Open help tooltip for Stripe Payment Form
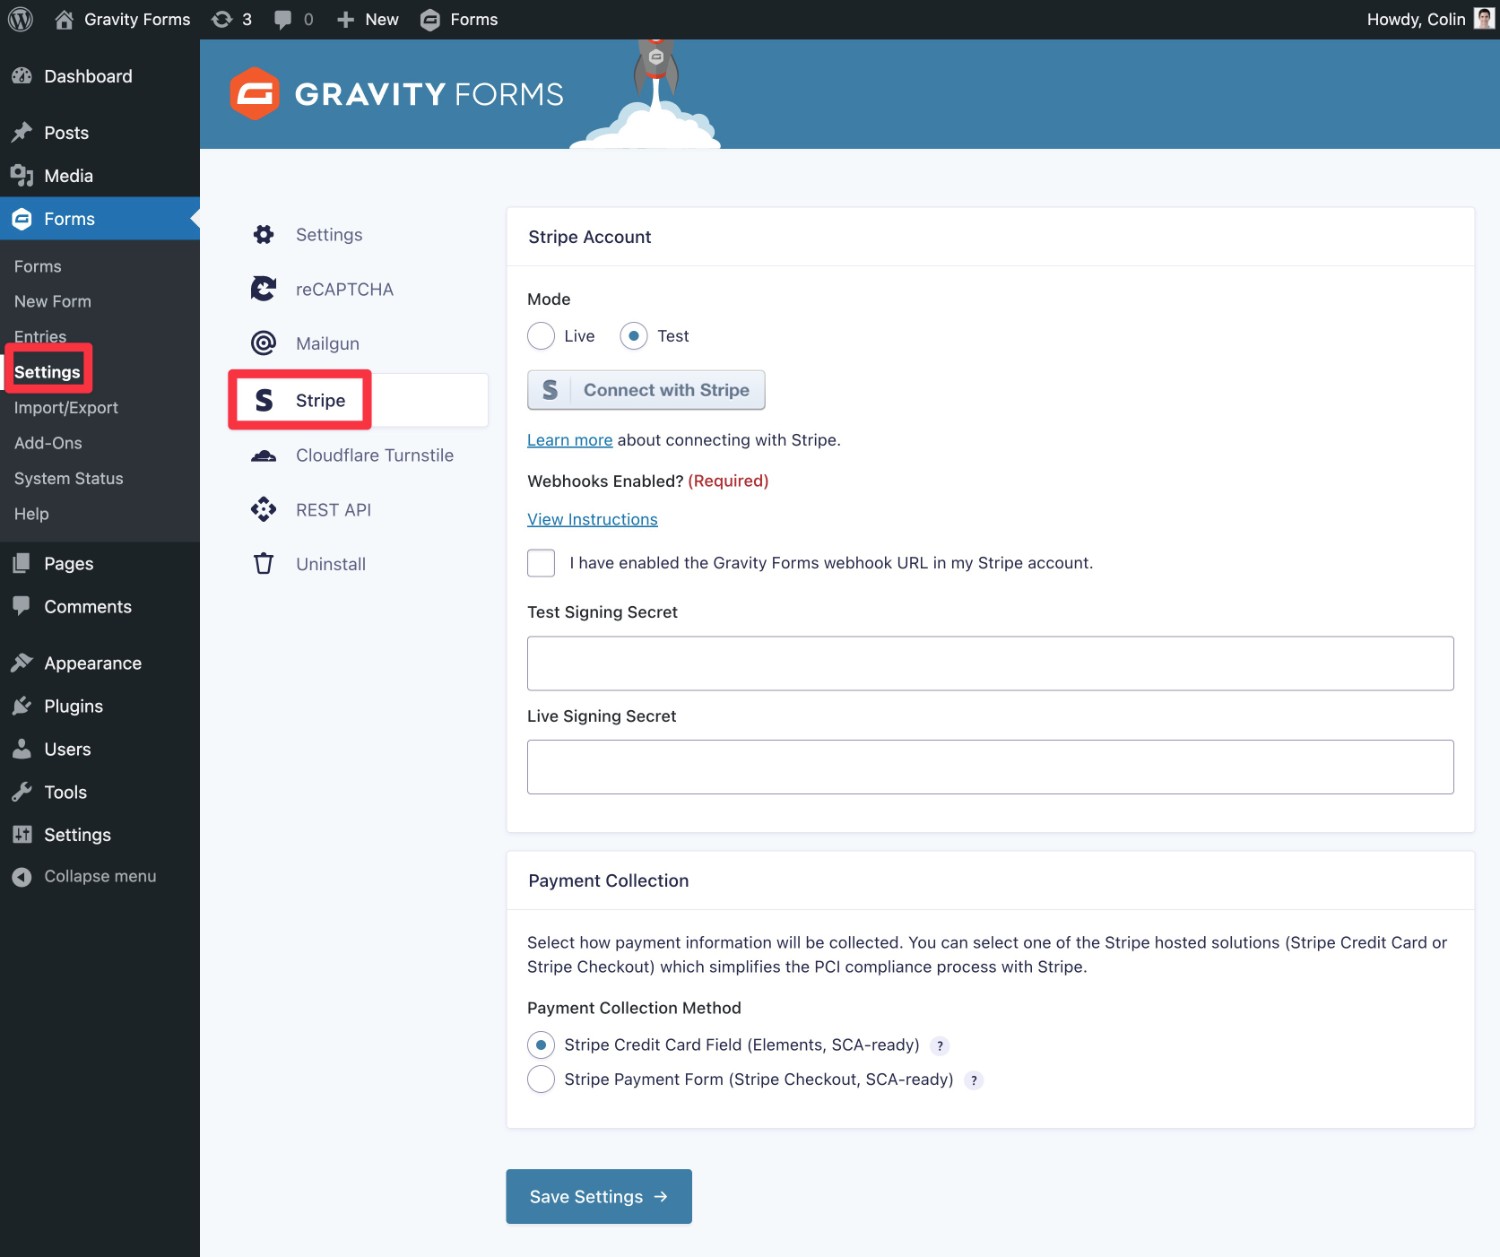Image resolution: width=1500 pixels, height=1257 pixels. (x=974, y=1081)
